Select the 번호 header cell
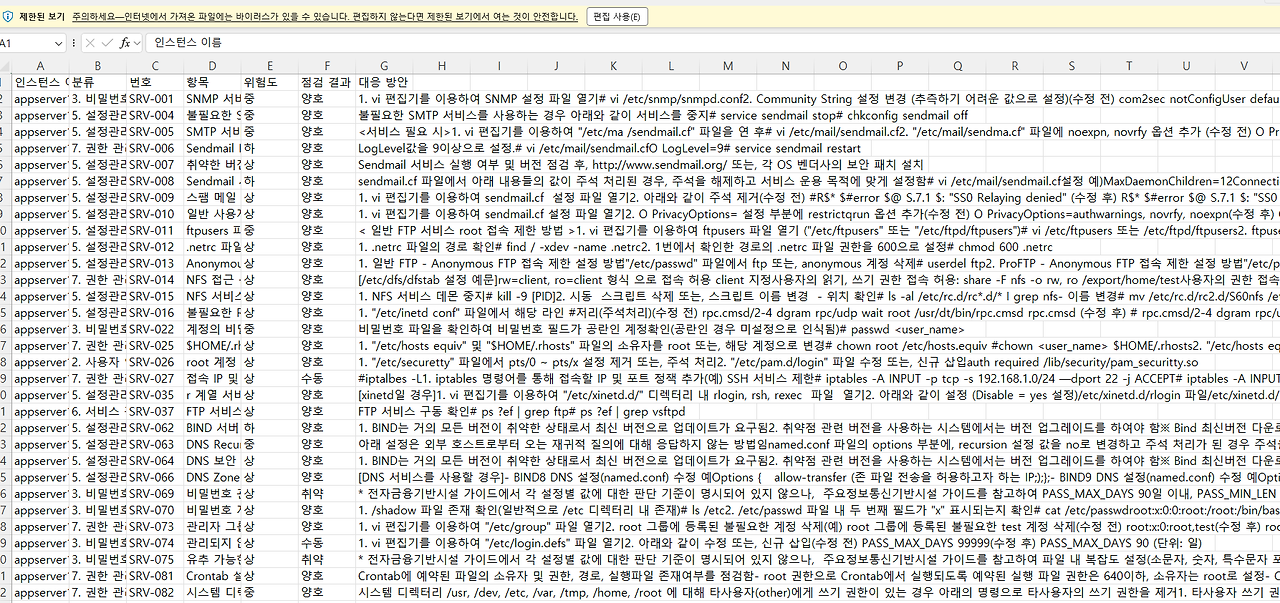The width and height of the screenshot is (1280, 603). pos(155,82)
